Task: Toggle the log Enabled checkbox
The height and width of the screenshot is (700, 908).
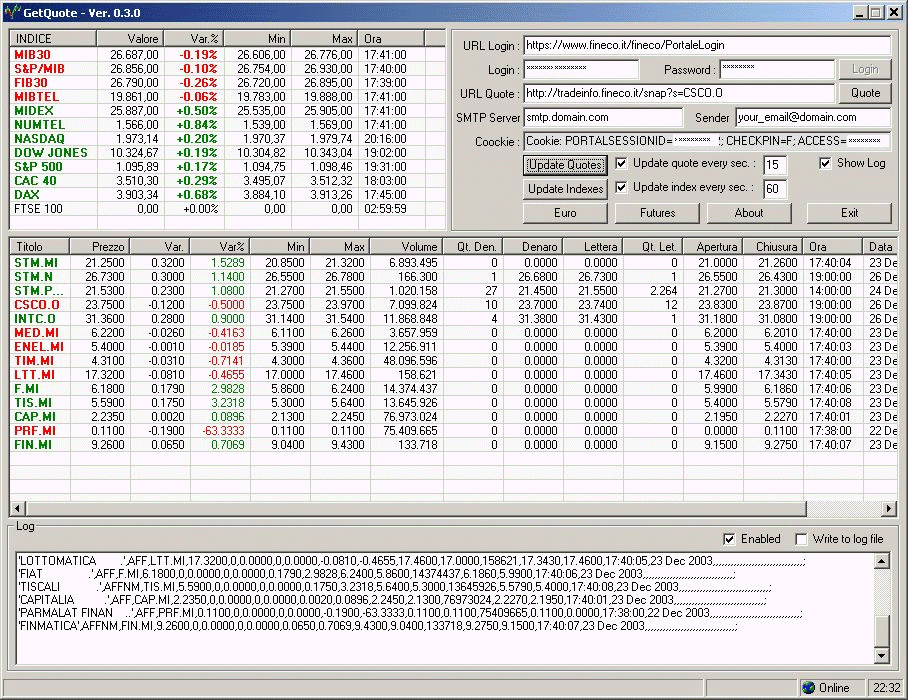Action: coord(729,539)
